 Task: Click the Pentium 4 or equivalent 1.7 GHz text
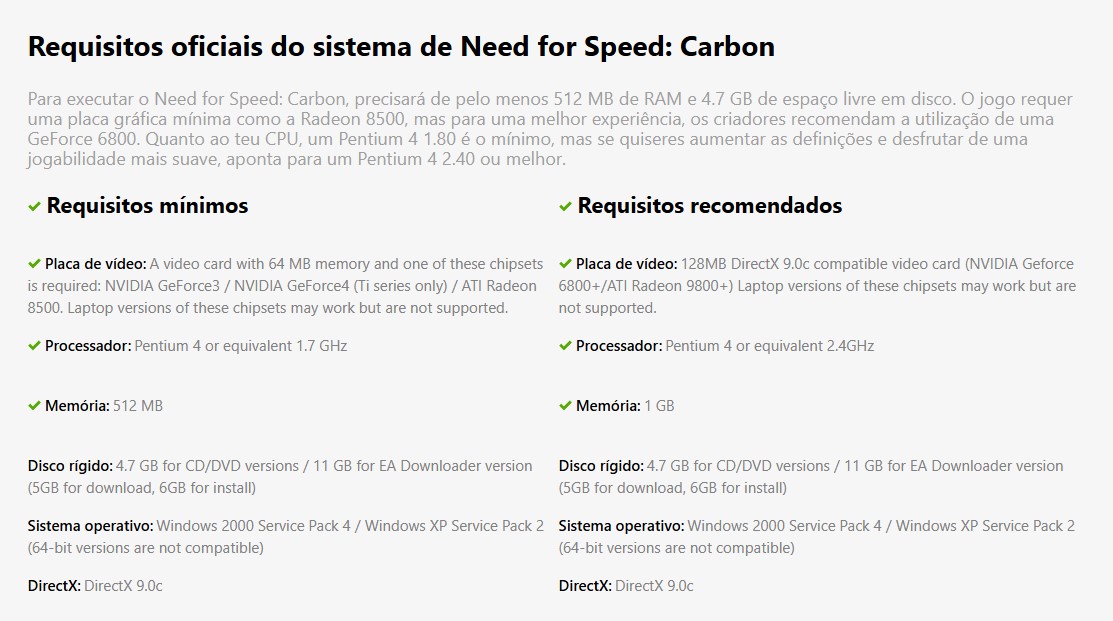click(x=241, y=346)
